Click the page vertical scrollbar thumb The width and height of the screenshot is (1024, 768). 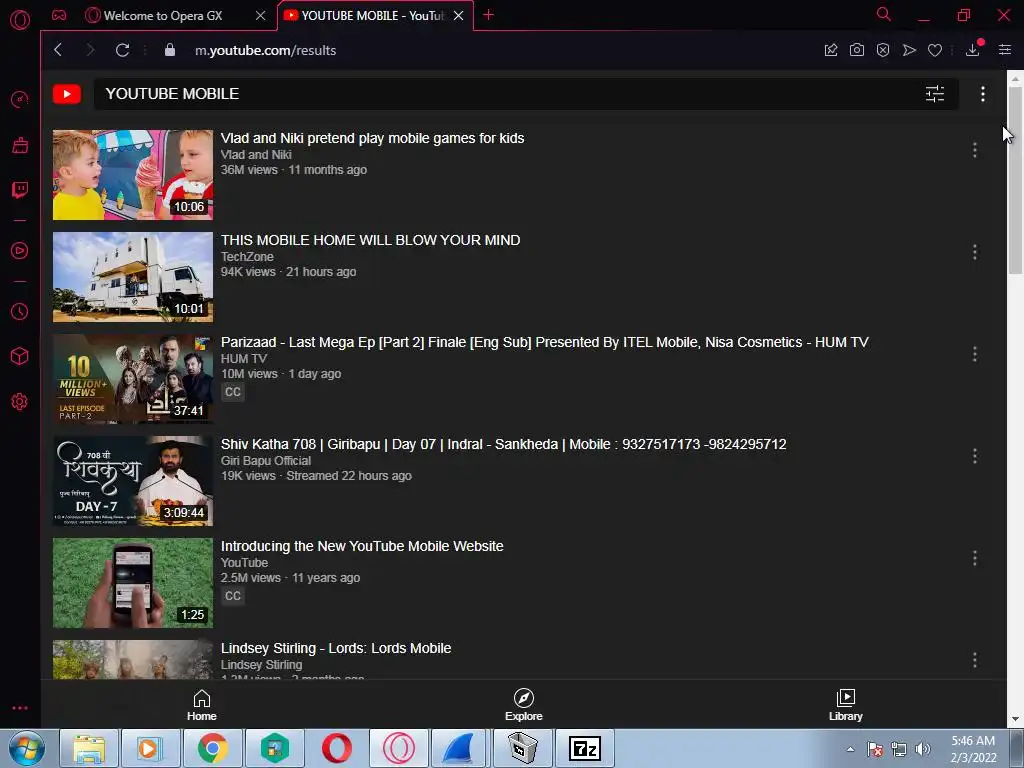(x=1015, y=180)
